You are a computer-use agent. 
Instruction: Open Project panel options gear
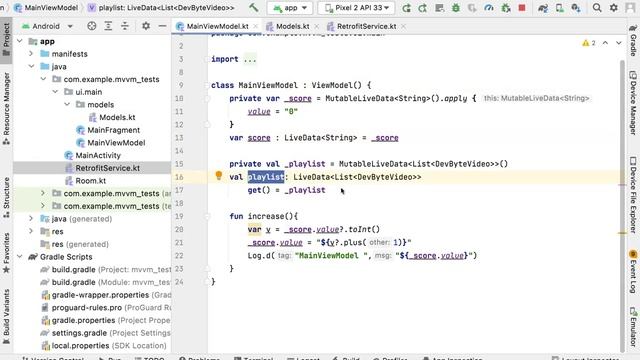[x=146, y=26]
